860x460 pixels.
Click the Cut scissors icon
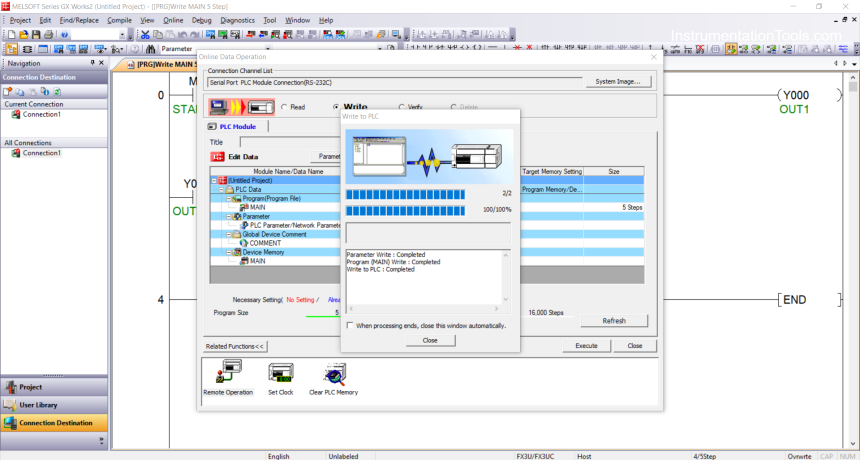145,35
